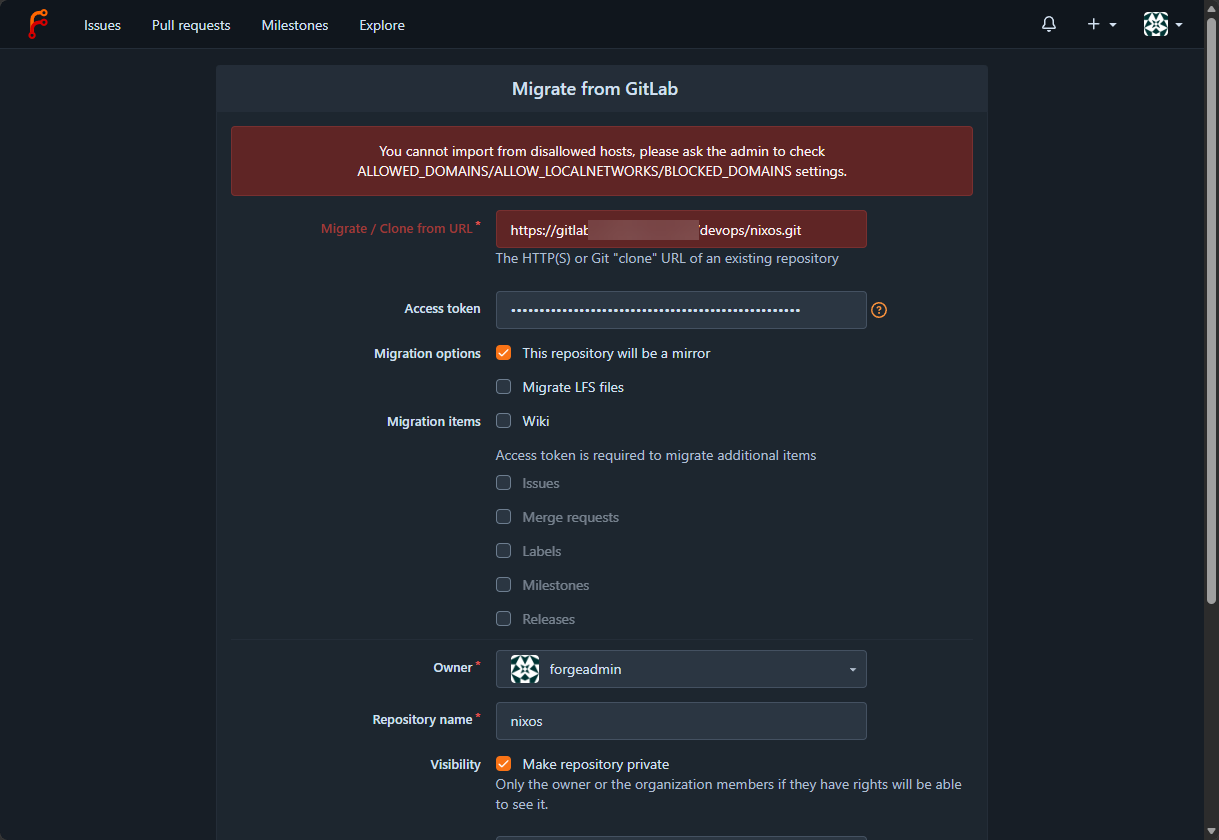This screenshot has width=1219, height=840.
Task: Go to Issues in the navbar
Action: pos(102,25)
